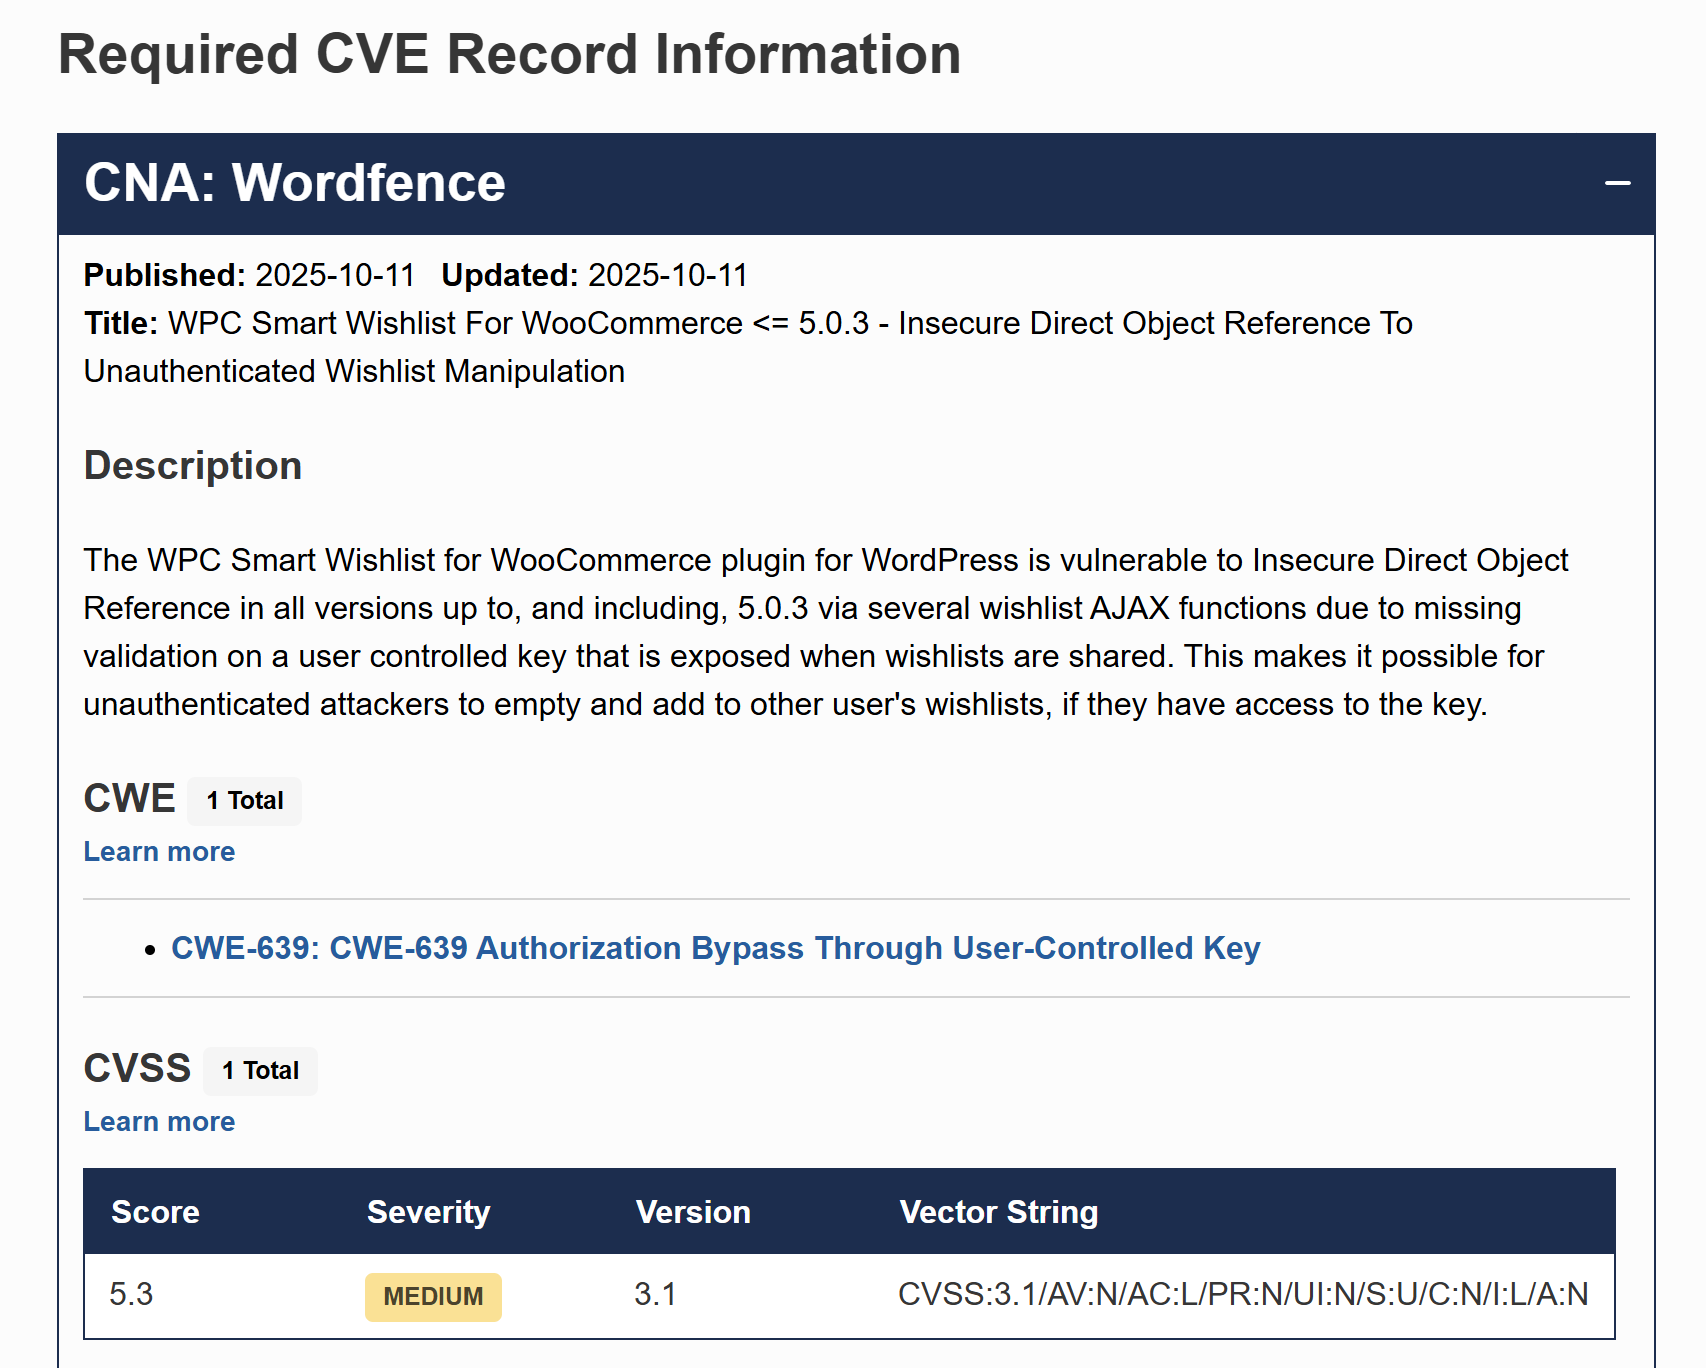This screenshot has height=1368, width=1706.
Task: Collapse the CNA: Wordfence panel minus icon
Action: click(1617, 183)
